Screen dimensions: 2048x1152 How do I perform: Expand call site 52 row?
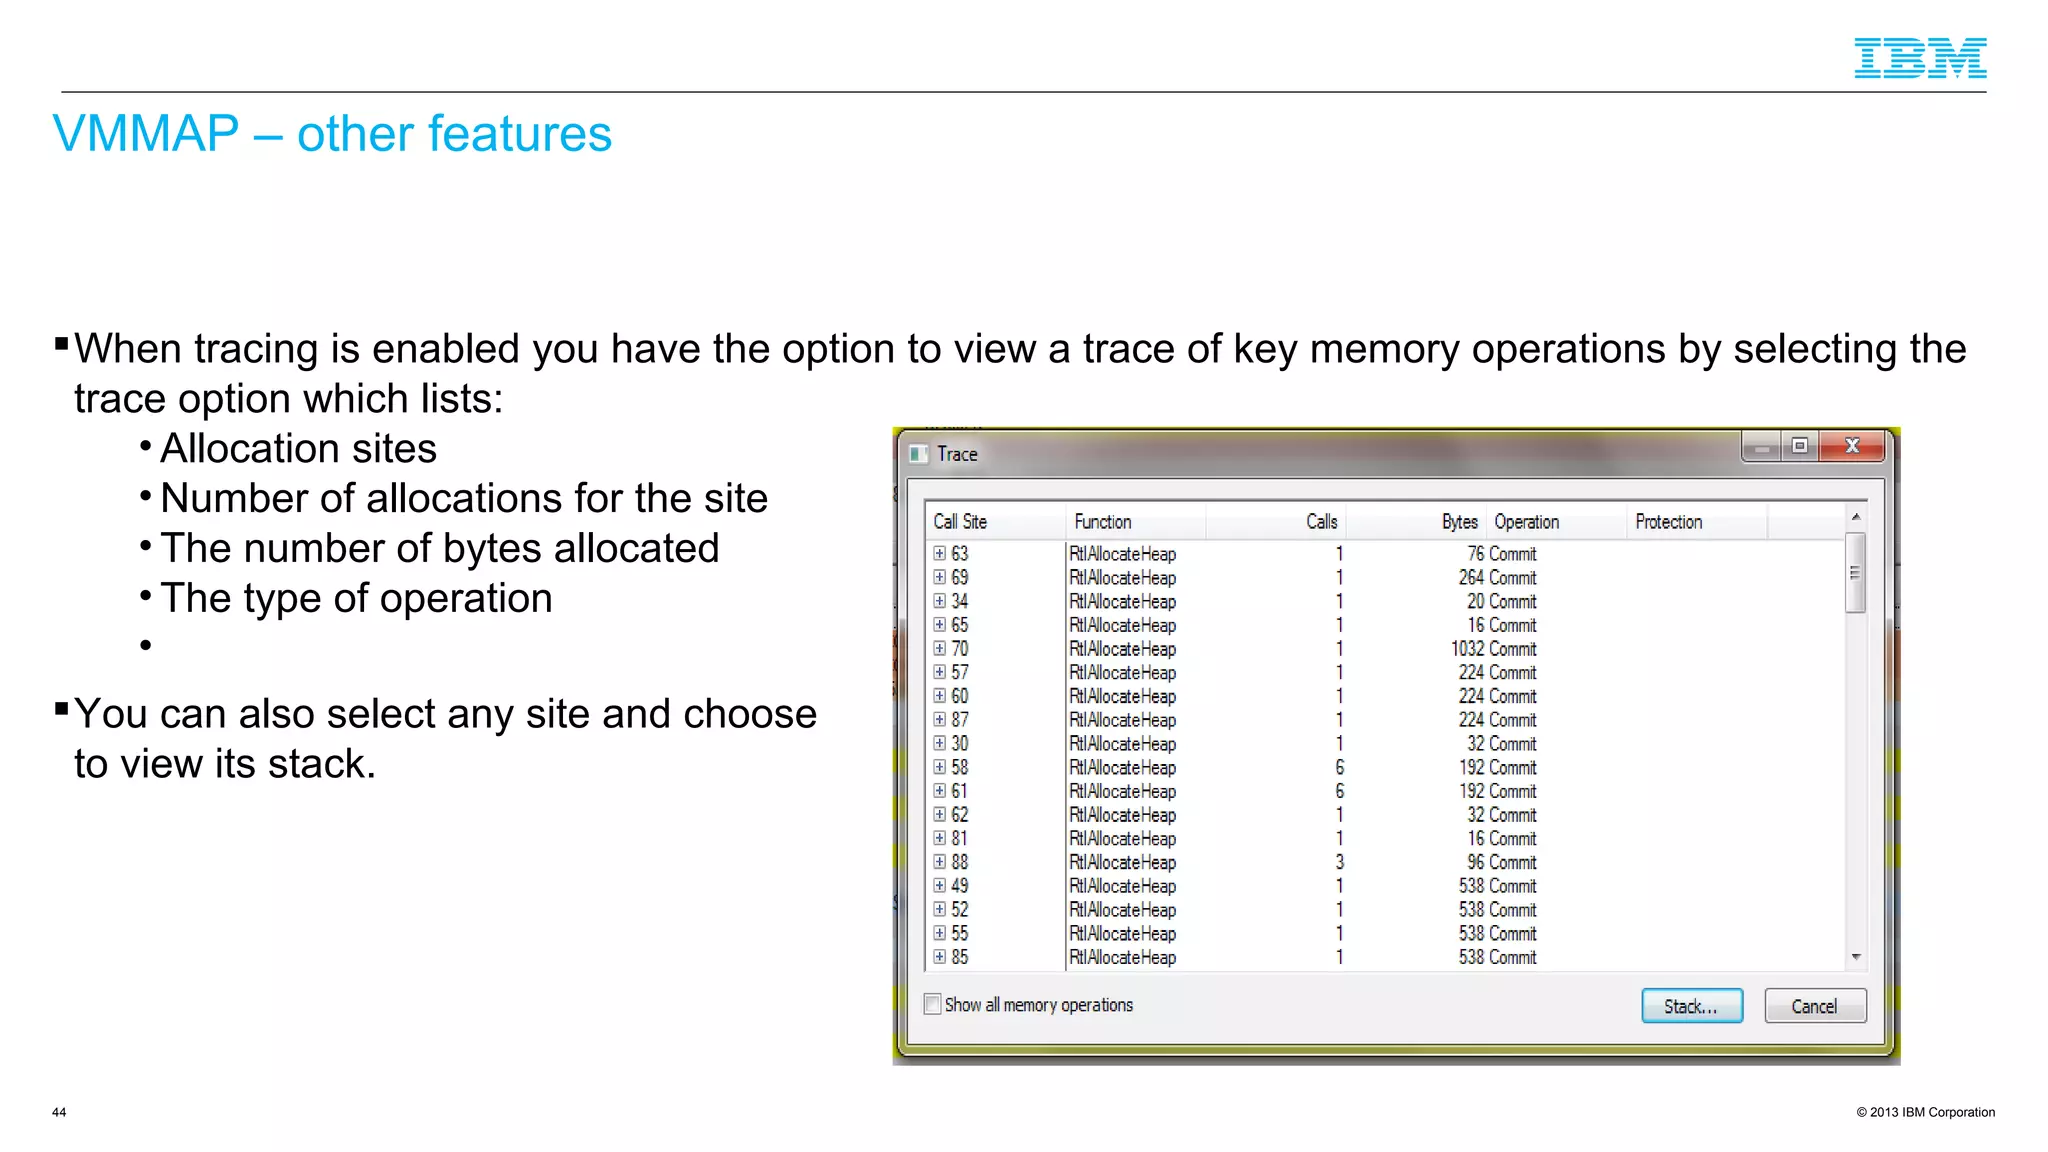(939, 910)
